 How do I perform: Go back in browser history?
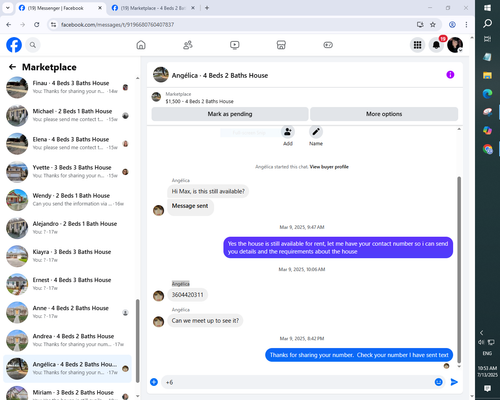(x=9, y=25)
